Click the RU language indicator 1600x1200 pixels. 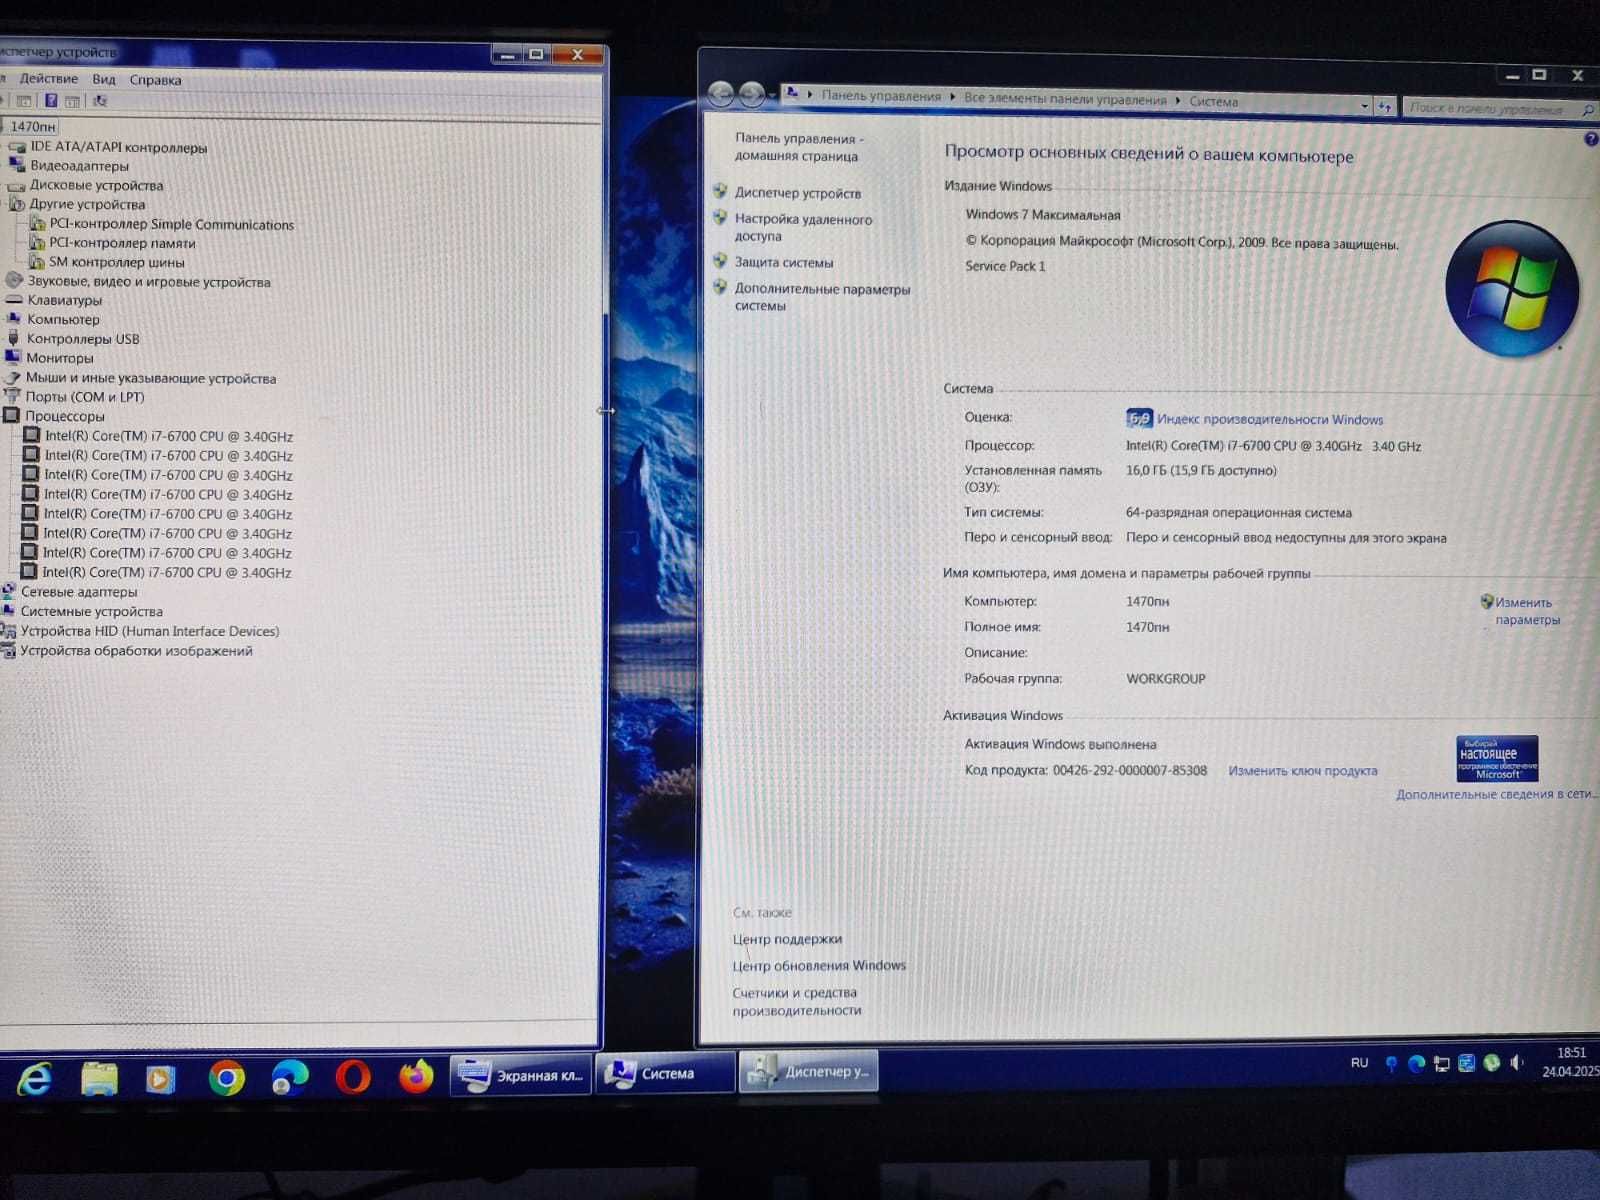tap(1359, 1063)
